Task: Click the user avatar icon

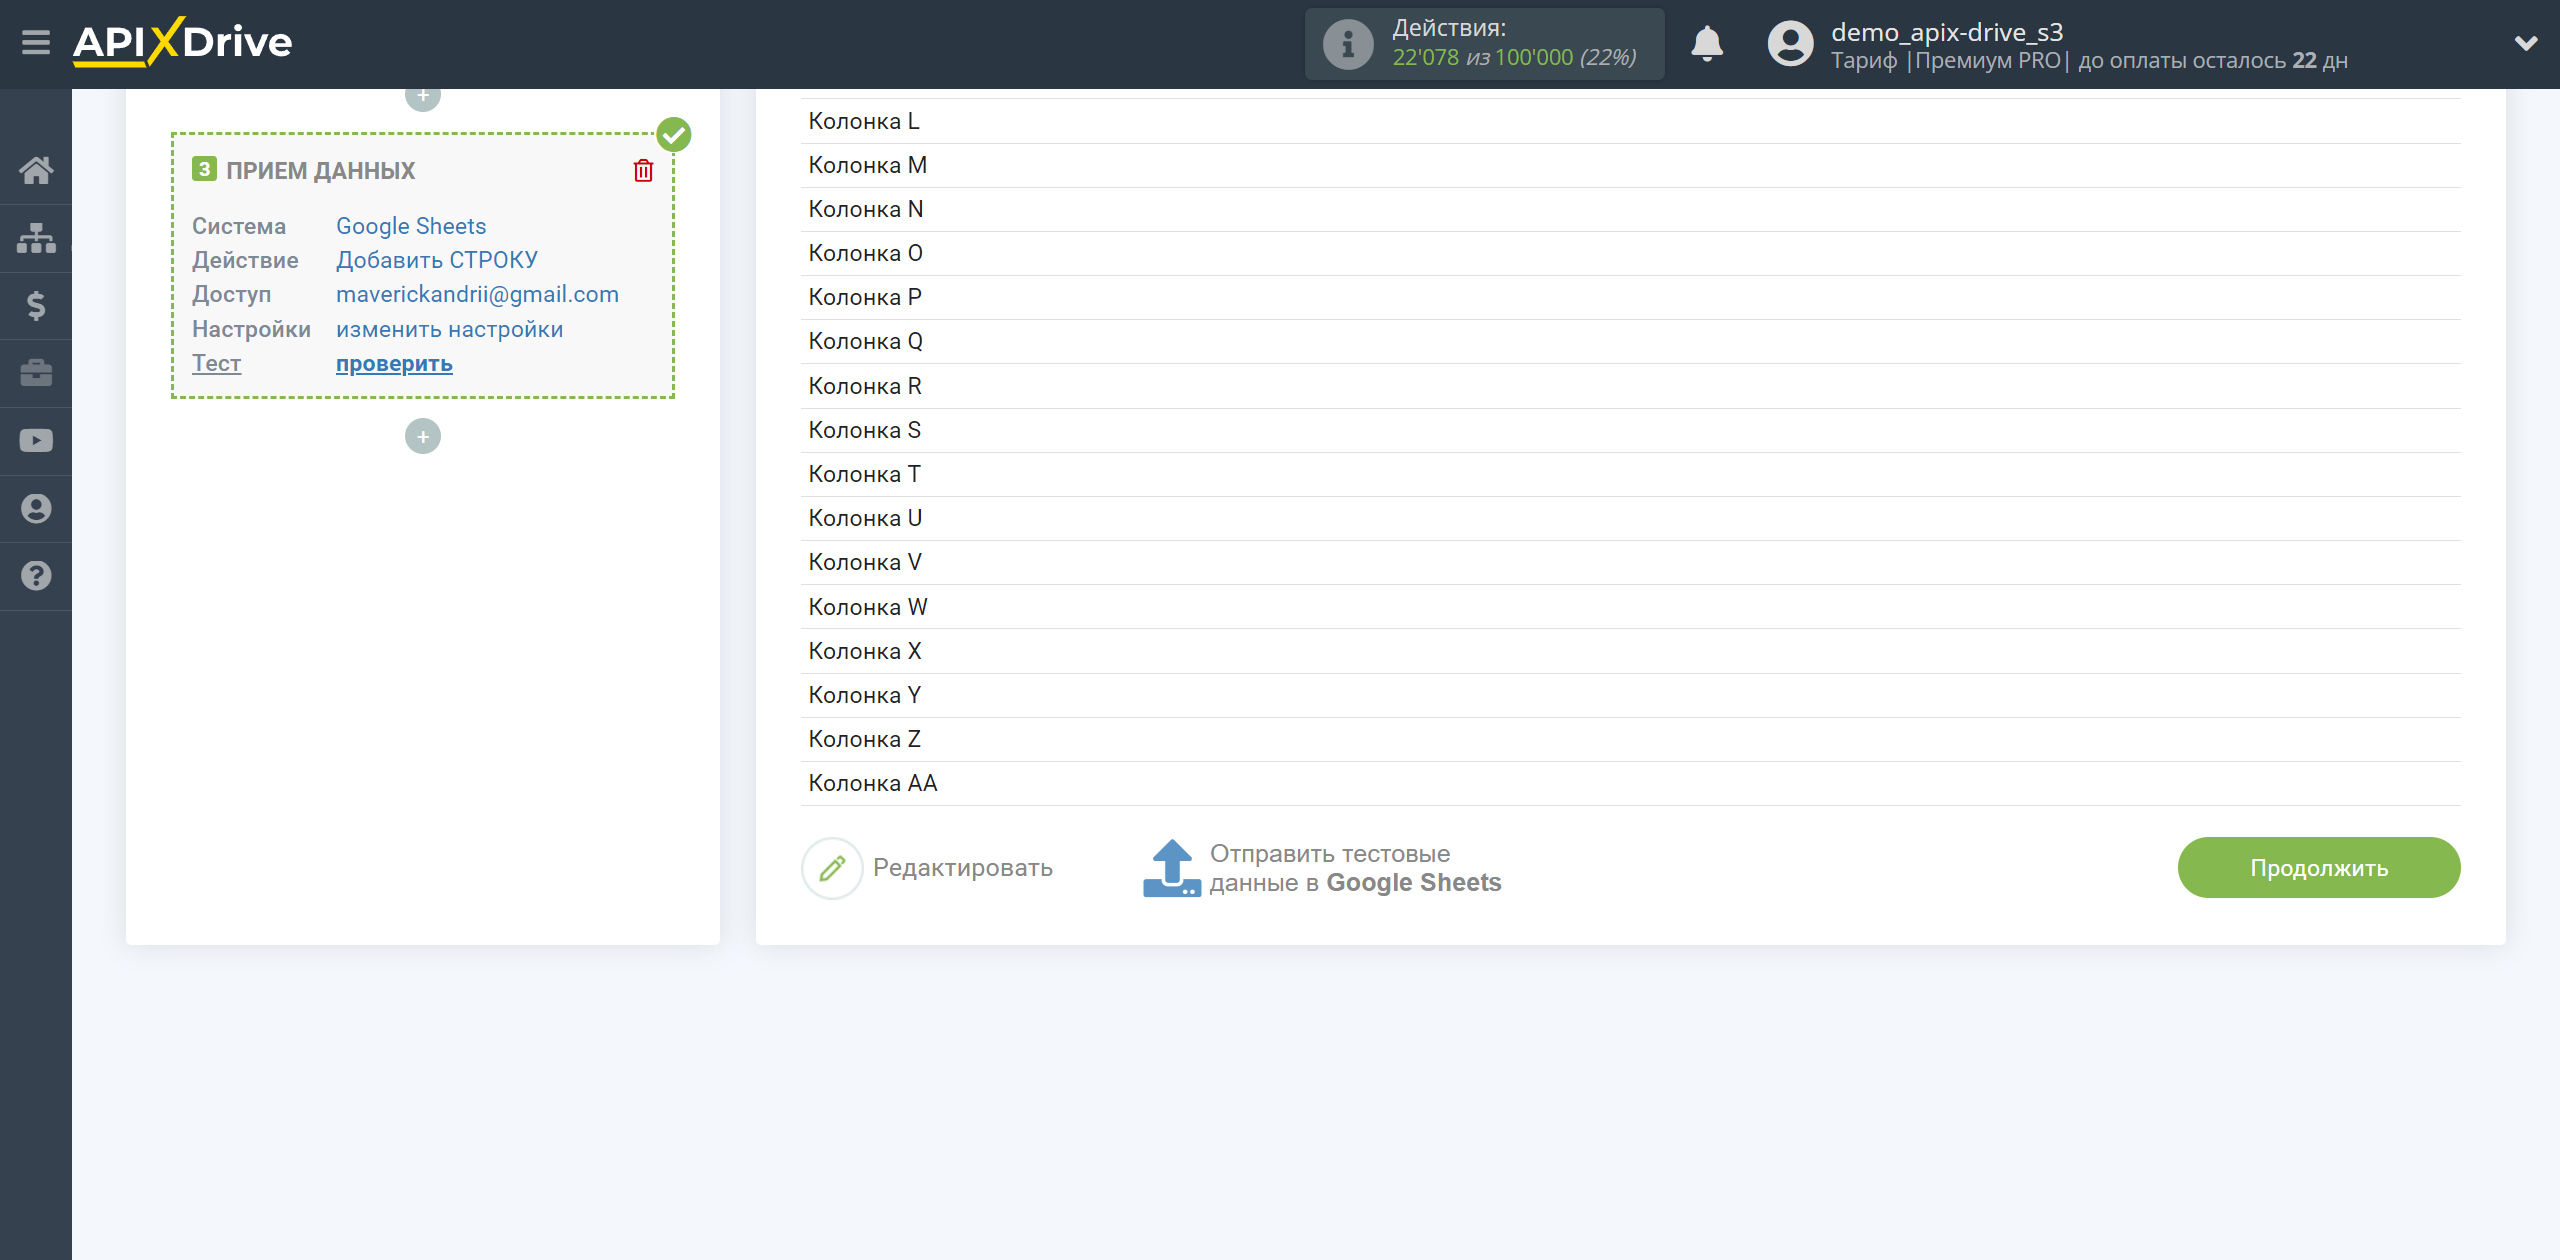Action: pyautogui.click(x=1790, y=44)
